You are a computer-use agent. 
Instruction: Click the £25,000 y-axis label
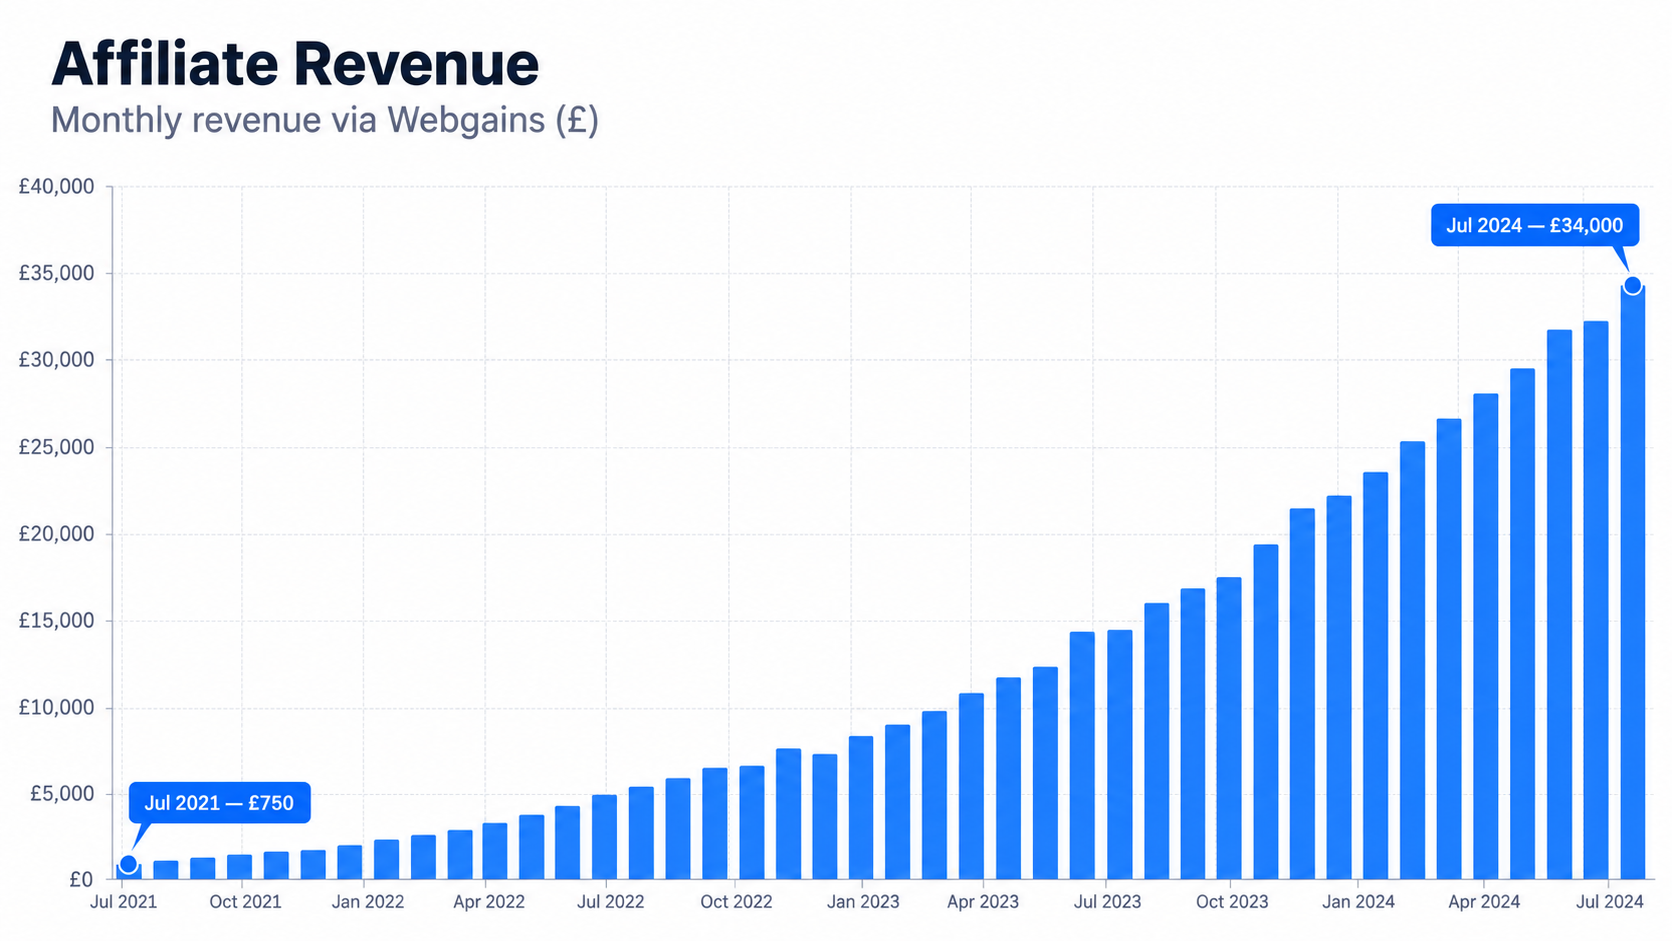pyautogui.click(x=57, y=447)
